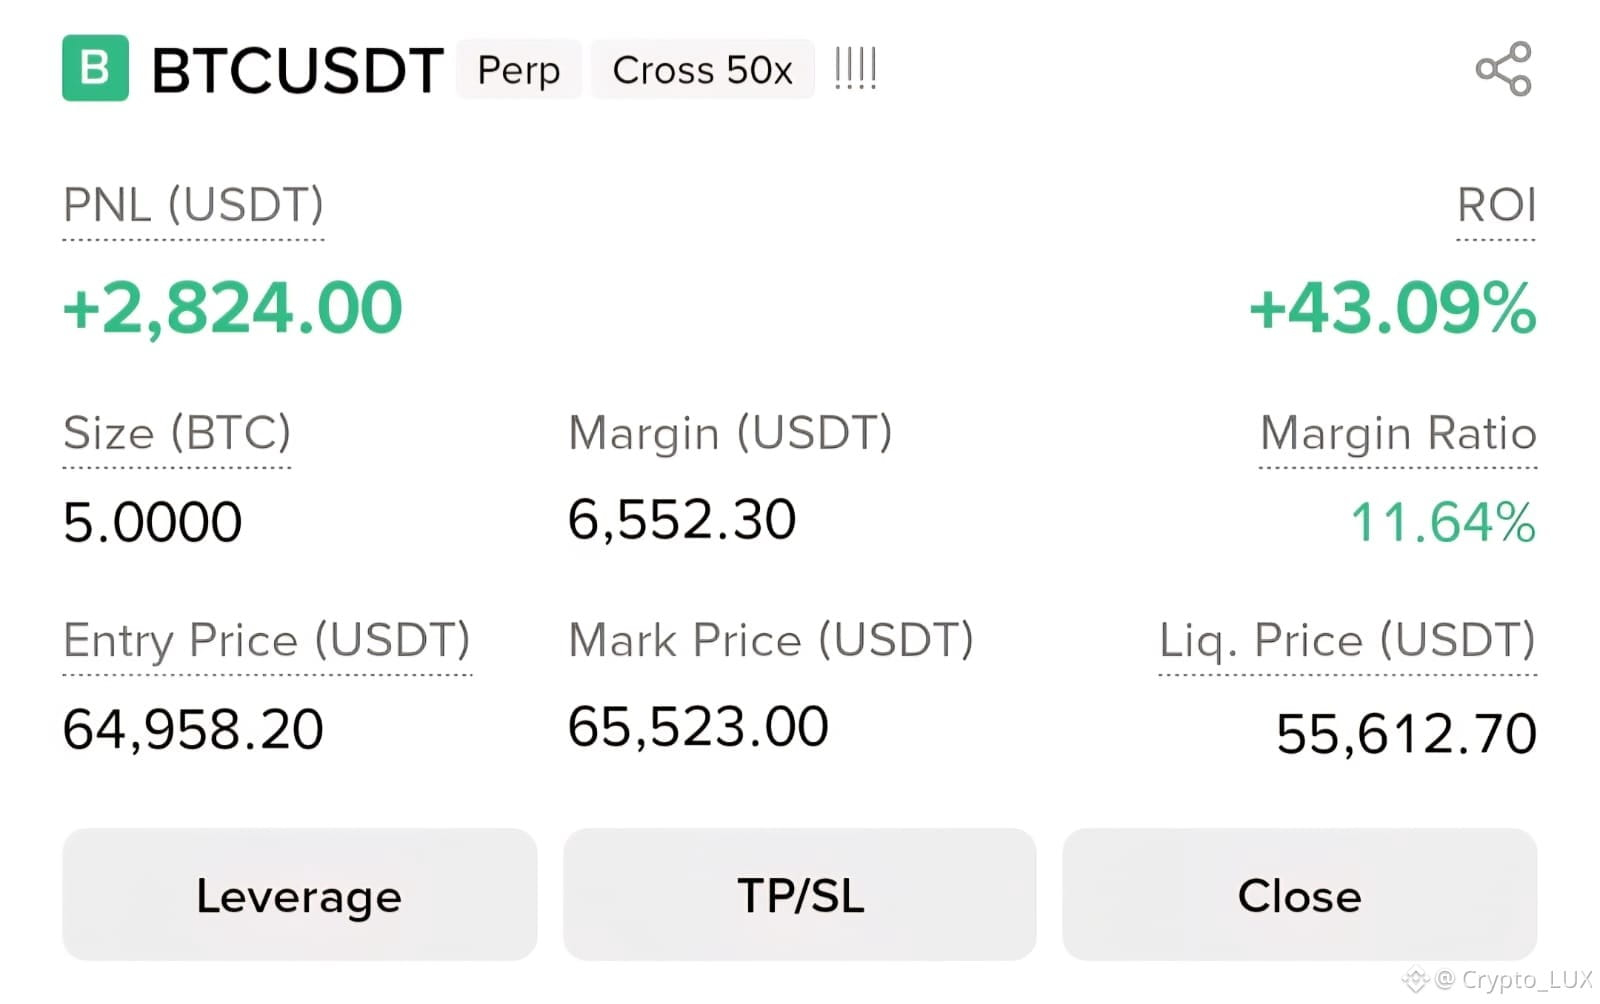
Task: Open the TP/SL settings button
Action: tap(800, 894)
